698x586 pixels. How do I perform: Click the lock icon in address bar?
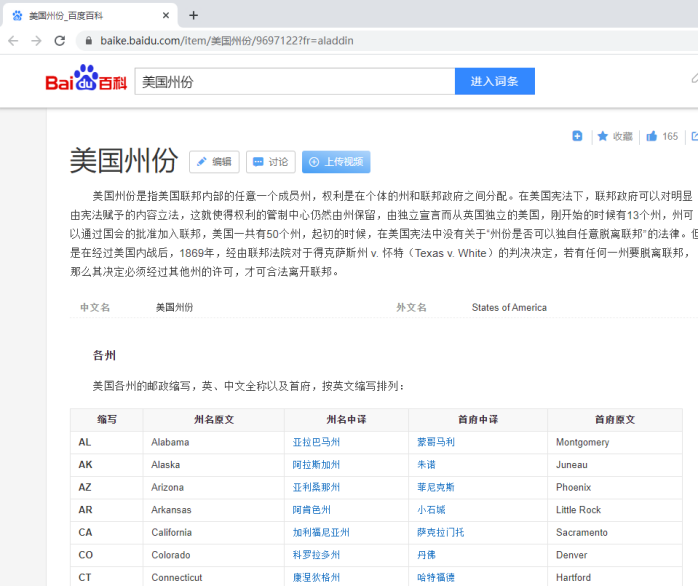tap(89, 41)
